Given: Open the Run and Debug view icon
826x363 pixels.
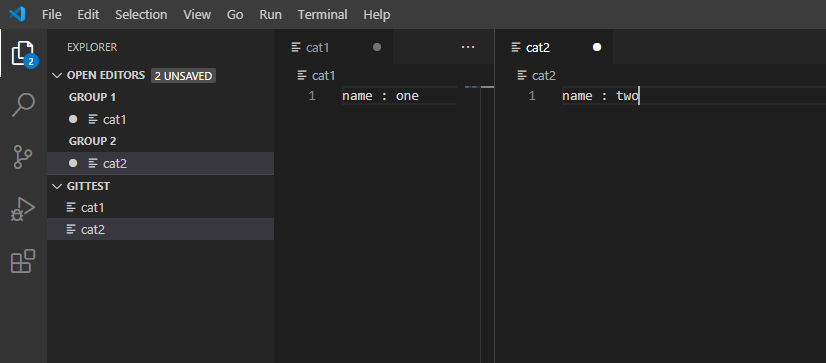Looking at the screenshot, I should pyautogui.click(x=23, y=209).
